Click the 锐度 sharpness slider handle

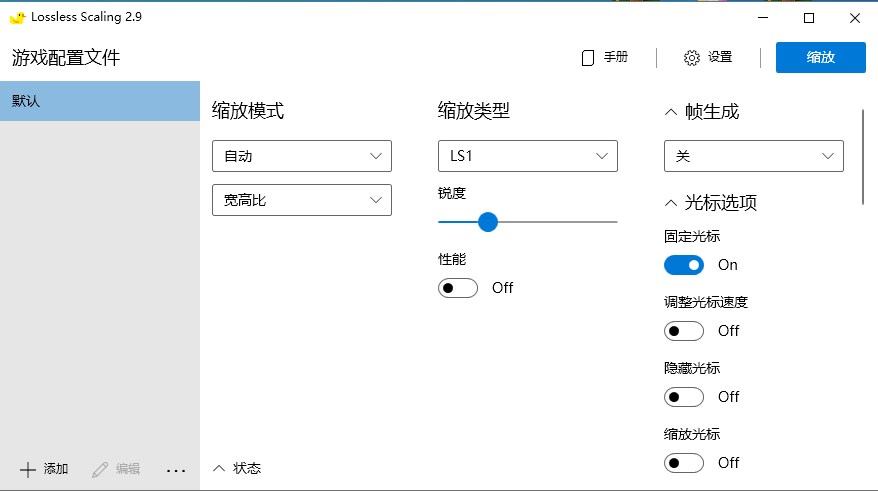(488, 222)
